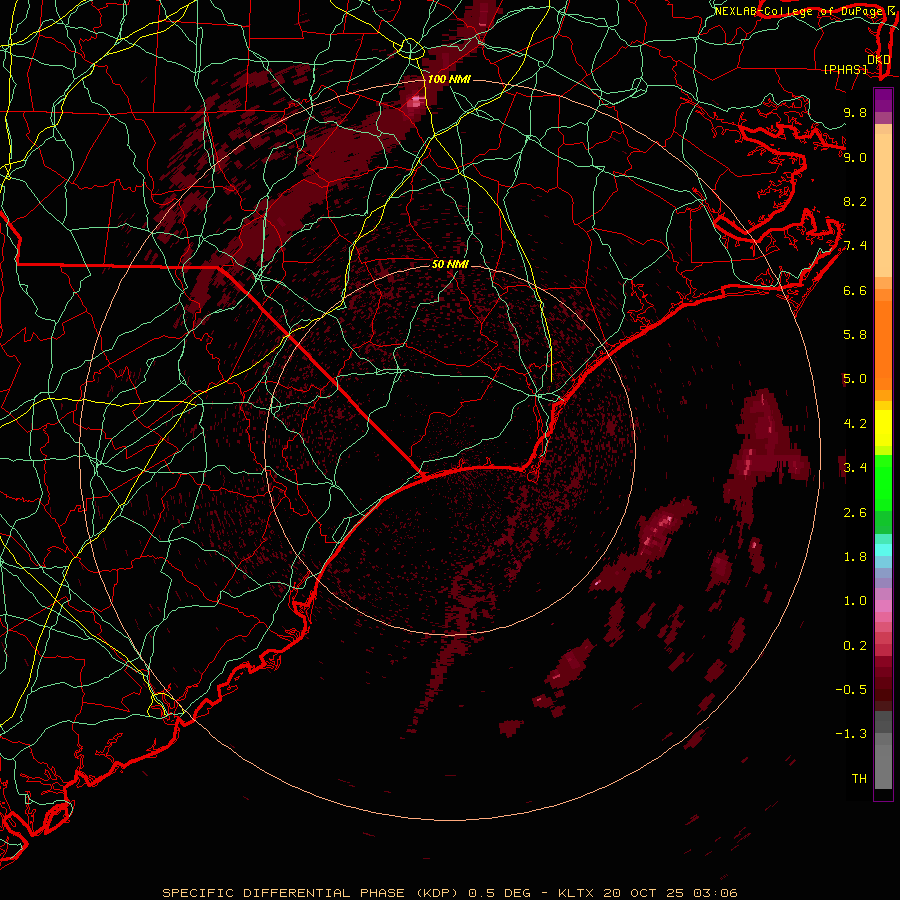Click the -1.3 value on the color scale

click(x=851, y=734)
